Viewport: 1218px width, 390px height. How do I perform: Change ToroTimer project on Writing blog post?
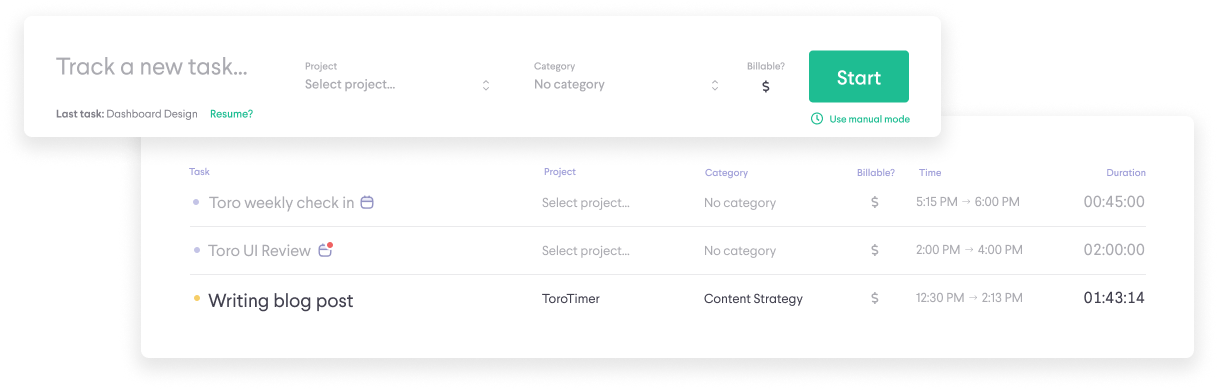click(571, 299)
